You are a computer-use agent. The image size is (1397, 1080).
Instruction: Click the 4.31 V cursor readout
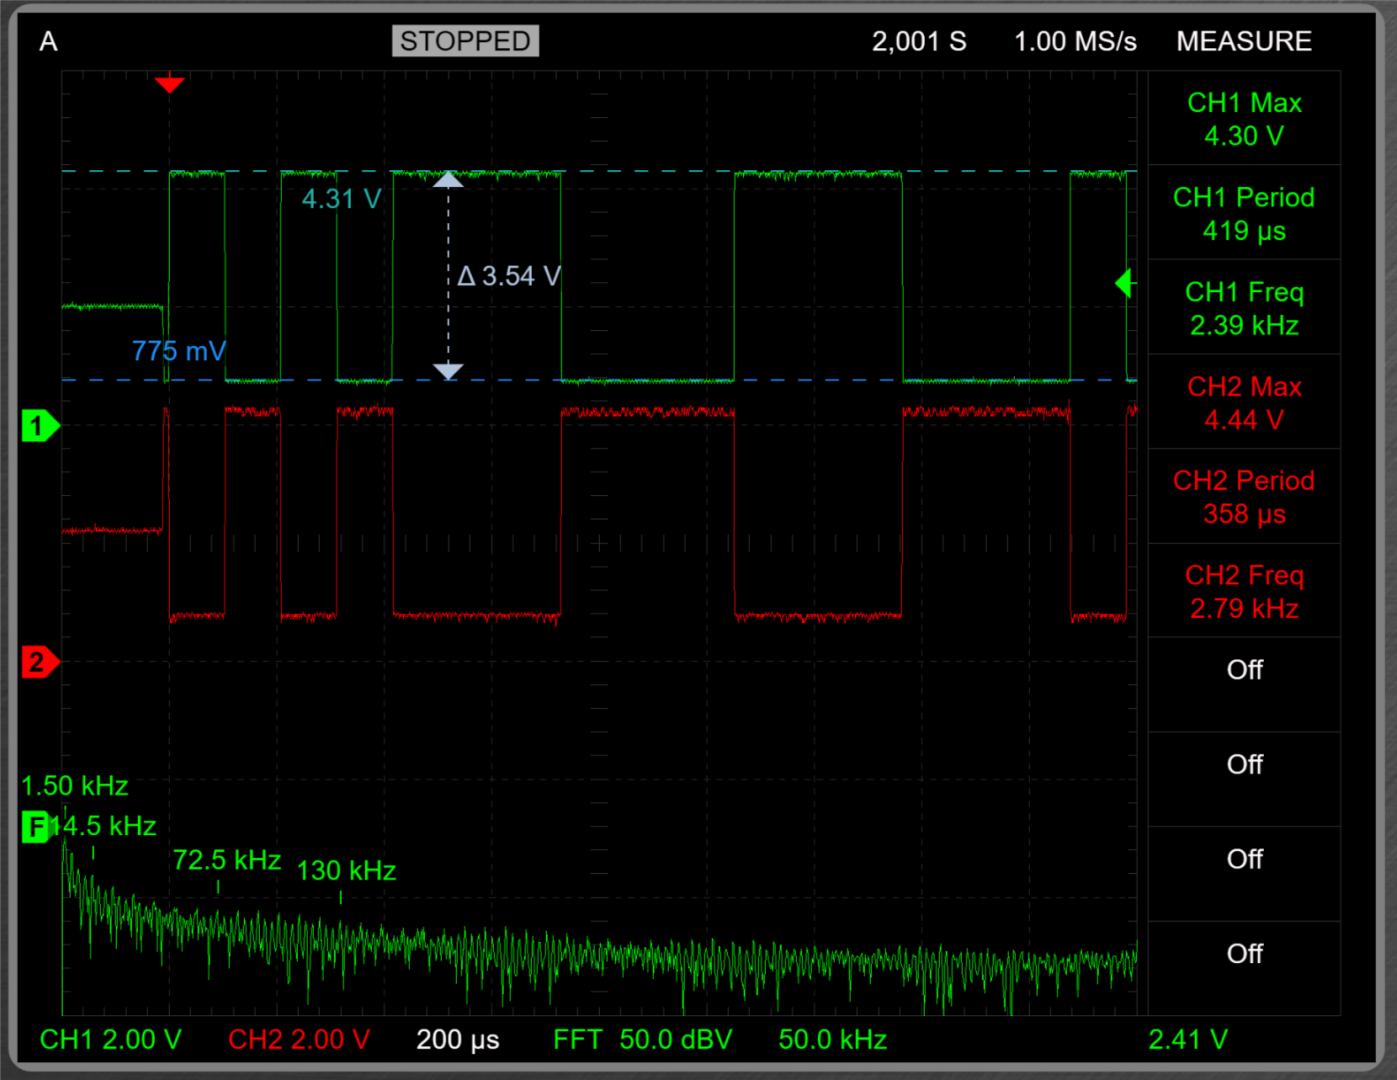341,199
